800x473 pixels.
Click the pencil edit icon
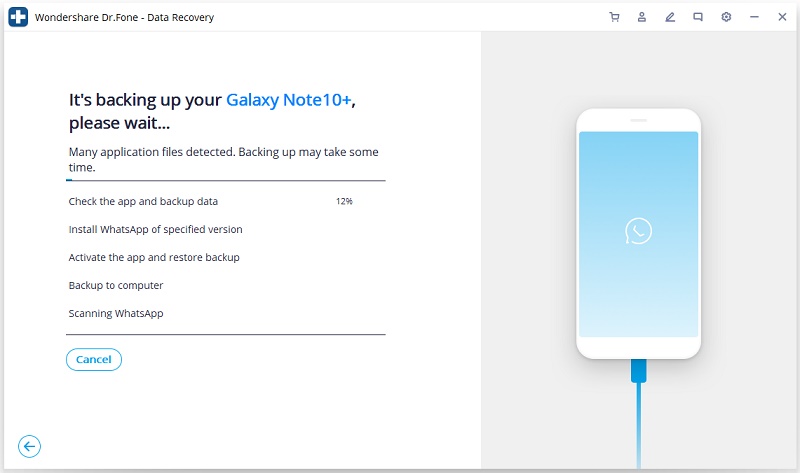click(670, 17)
